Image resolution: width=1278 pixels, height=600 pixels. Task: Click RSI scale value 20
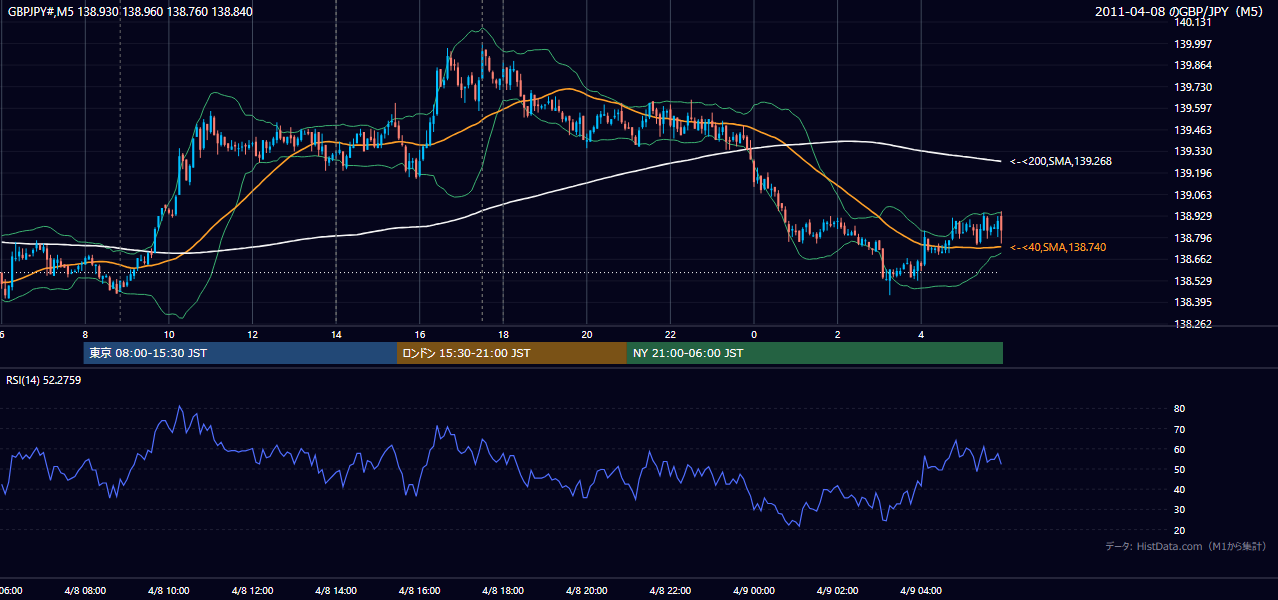tap(1180, 530)
